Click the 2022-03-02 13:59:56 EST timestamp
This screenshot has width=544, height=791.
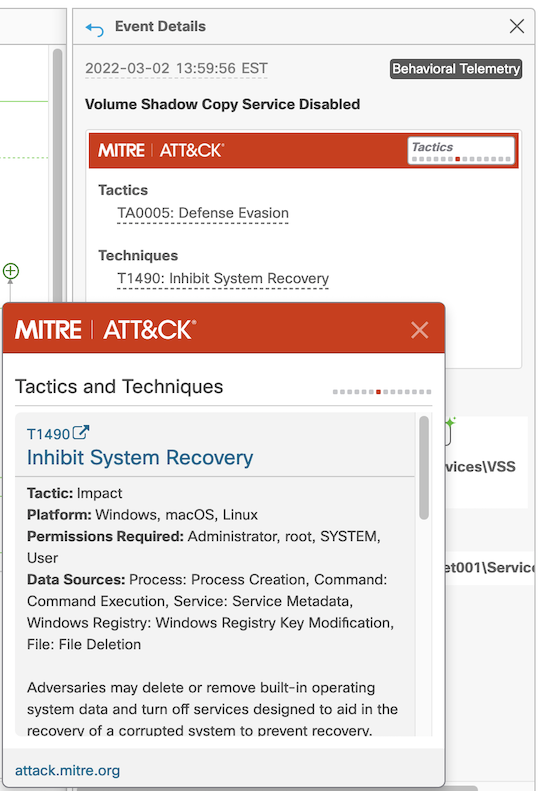coord(176,69)
